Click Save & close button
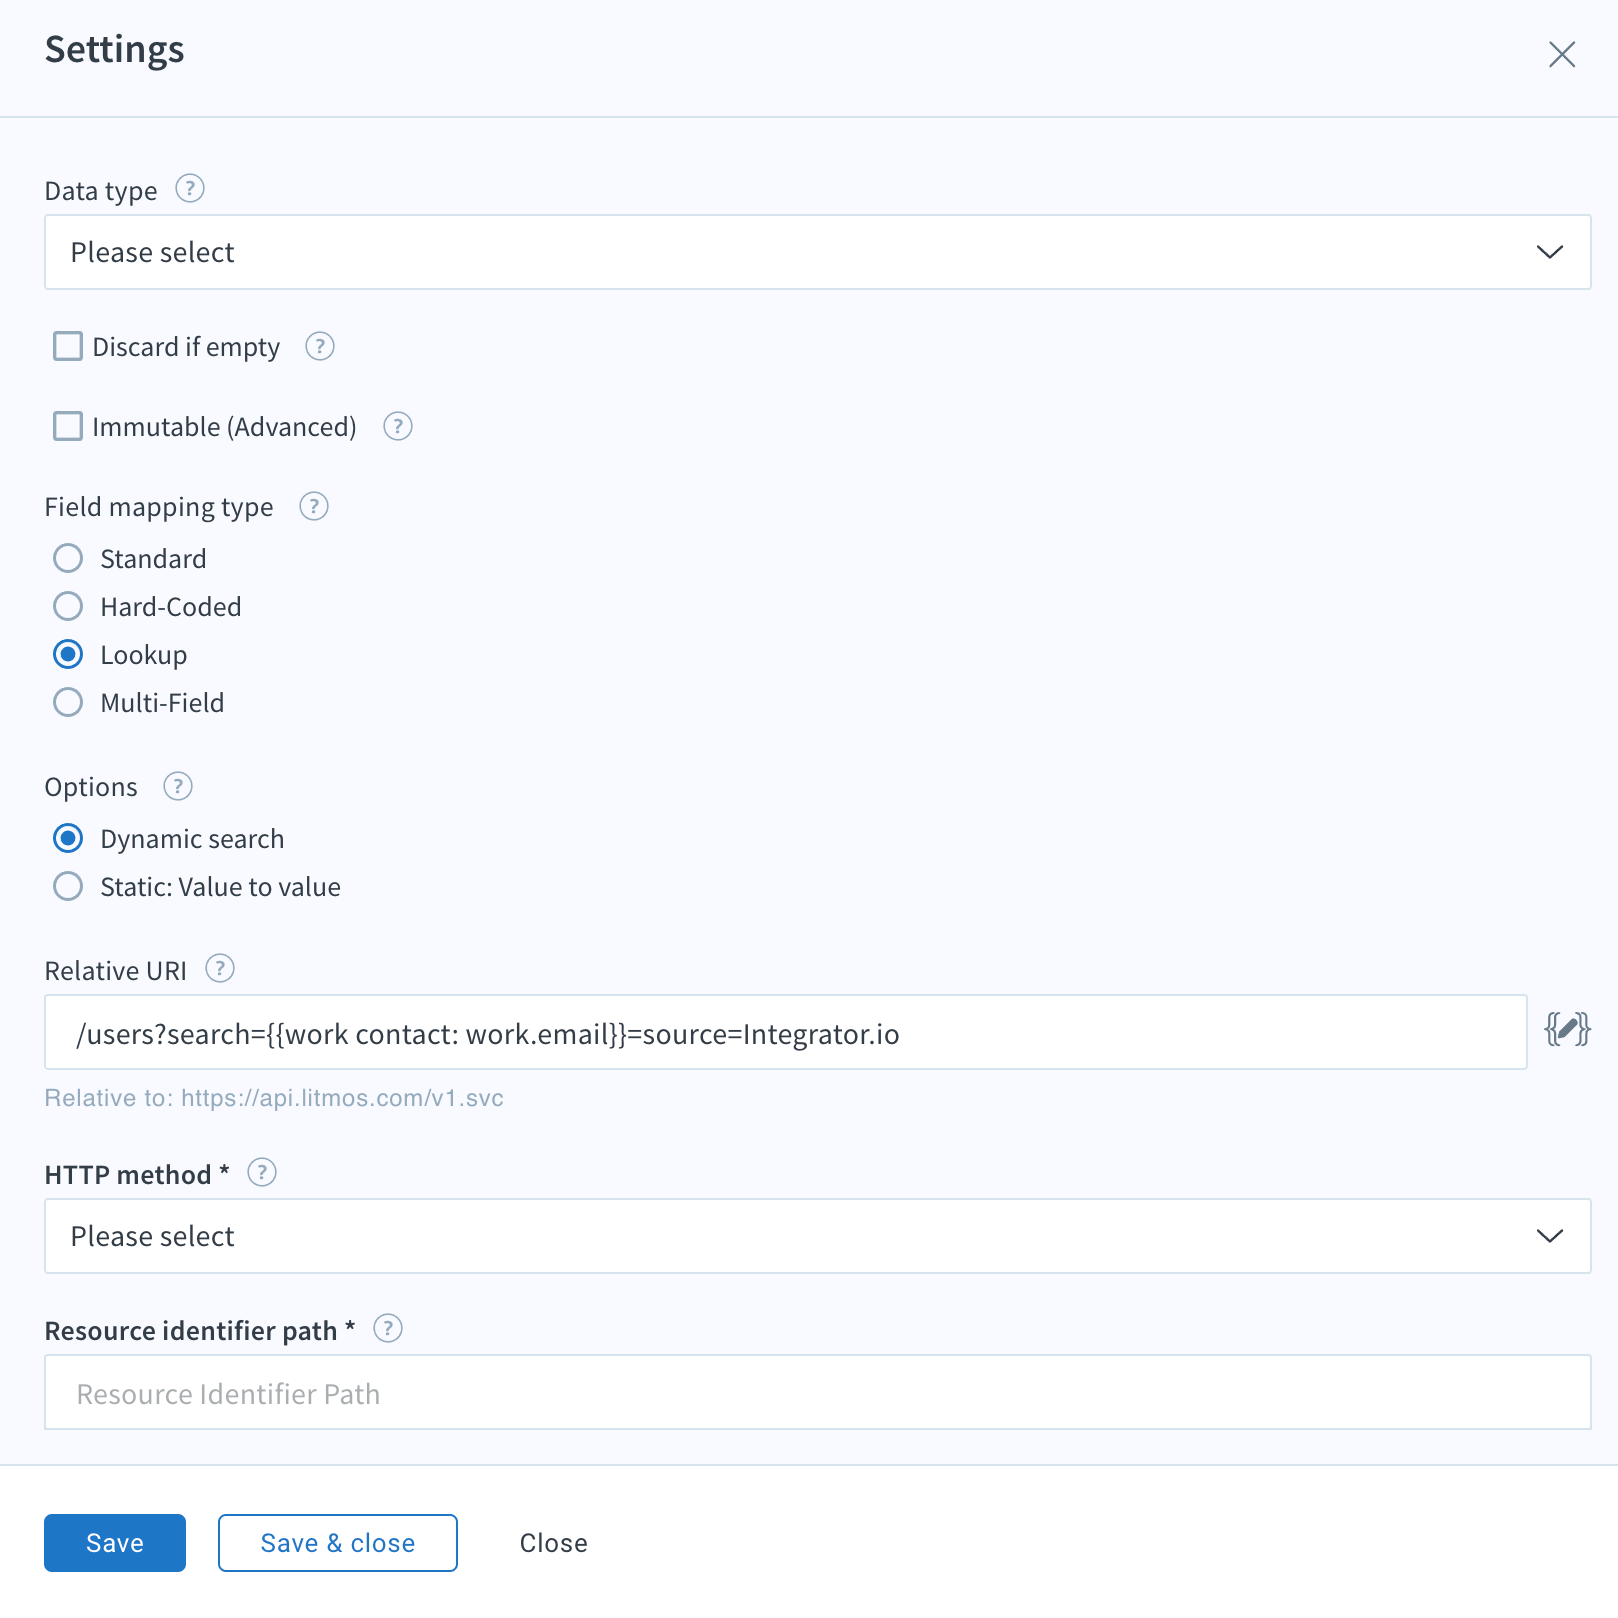1618x1618 pixels. click(x=338, y=1543)
